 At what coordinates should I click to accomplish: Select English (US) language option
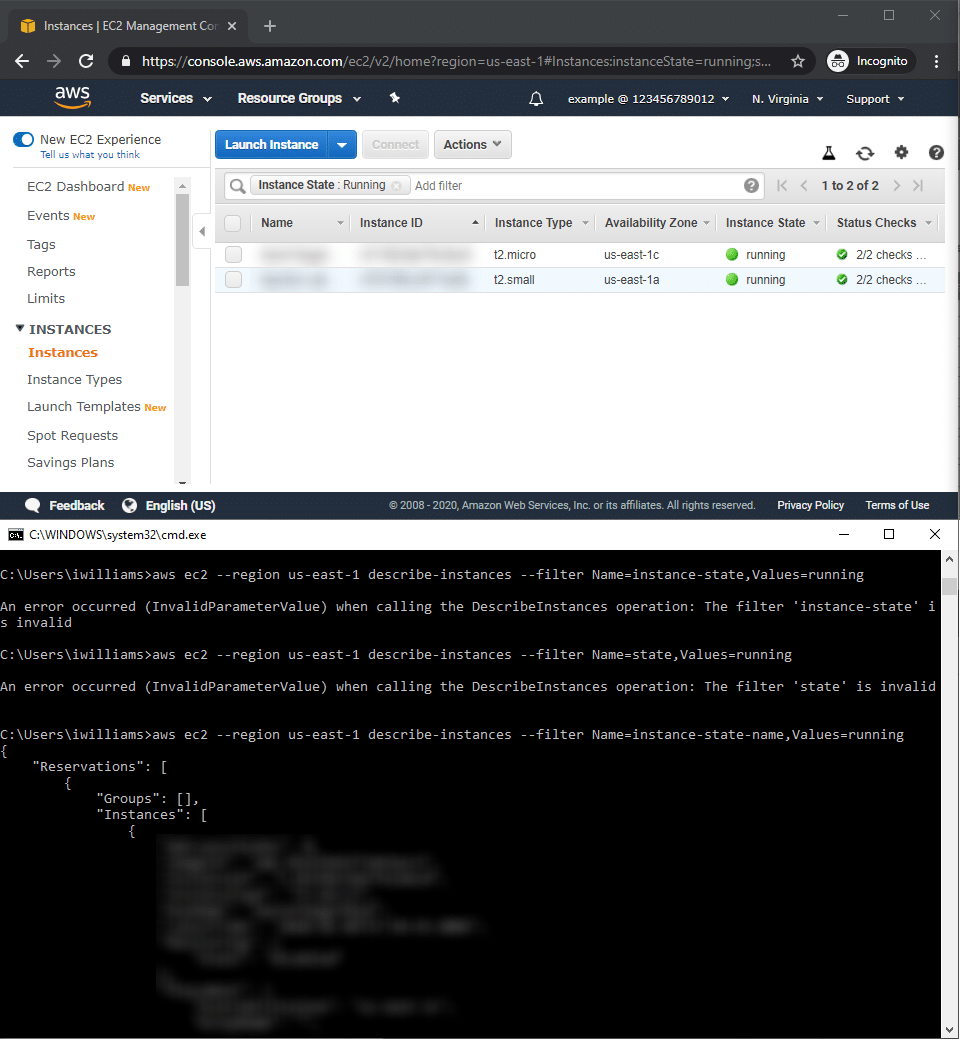tap(180, 505)
